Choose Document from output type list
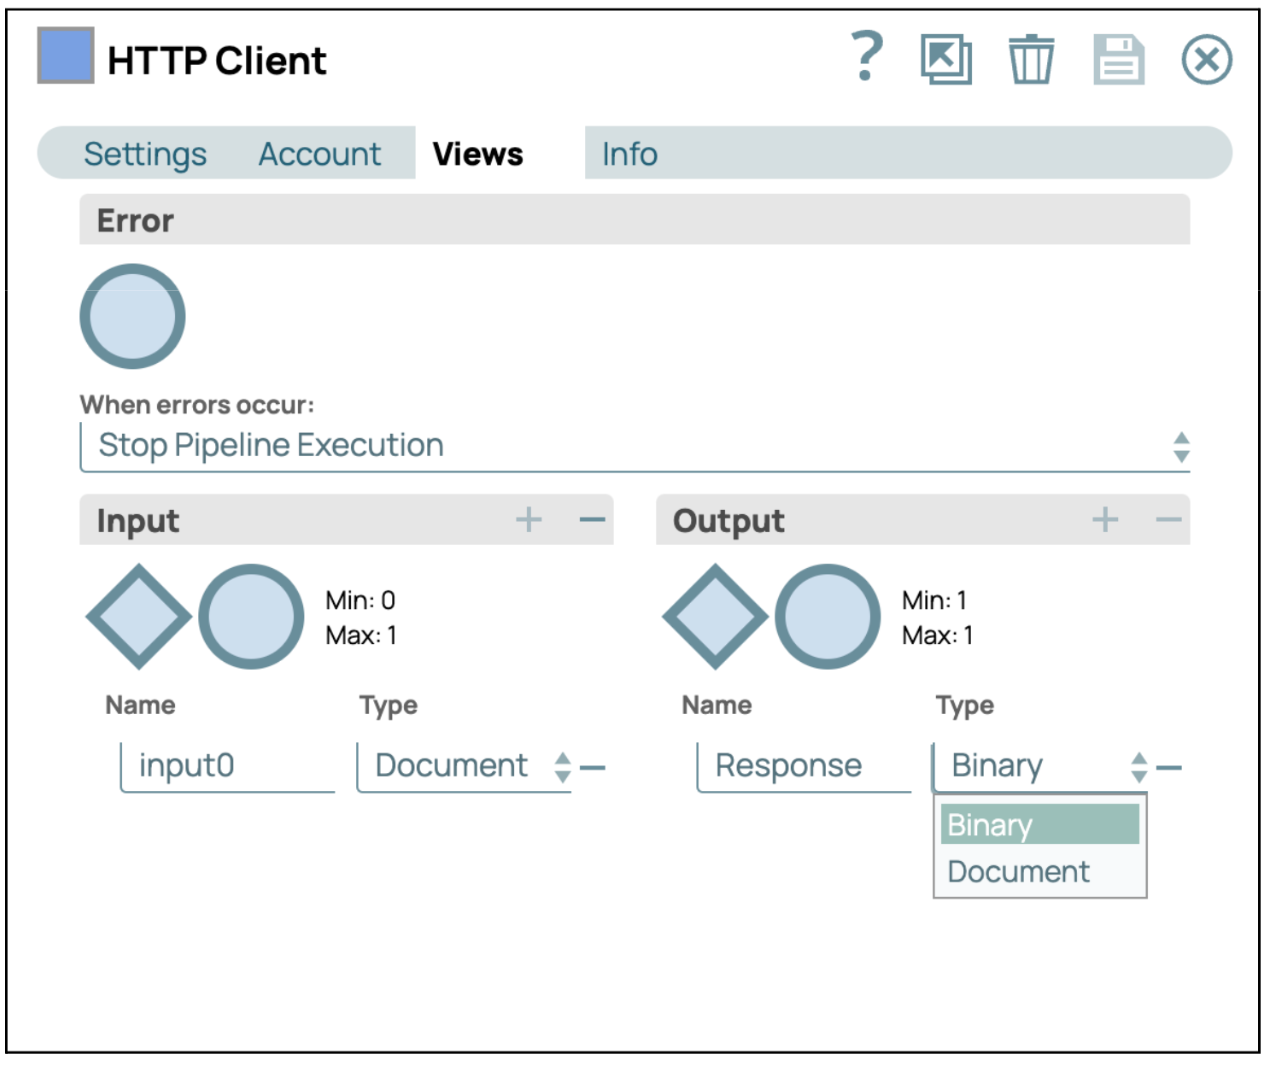Viewport: 1268px width, 1066px height. coord(1018,871)
